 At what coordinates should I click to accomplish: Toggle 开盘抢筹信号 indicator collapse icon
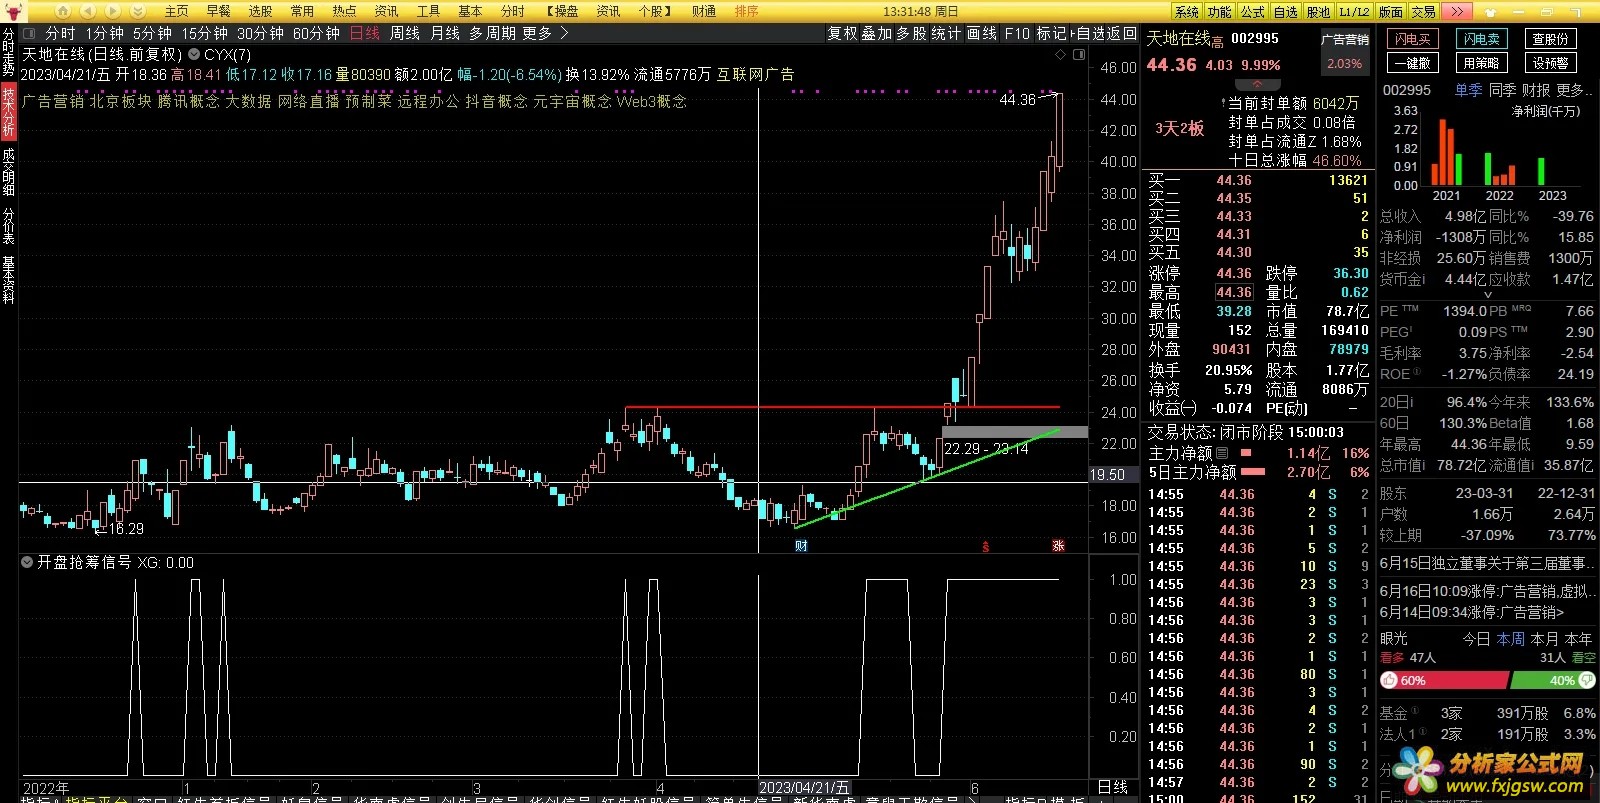(x=27, y=563)
